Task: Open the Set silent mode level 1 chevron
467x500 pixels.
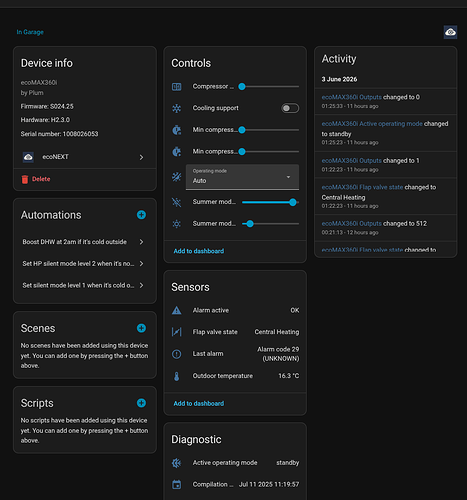Action: [141, 285]
